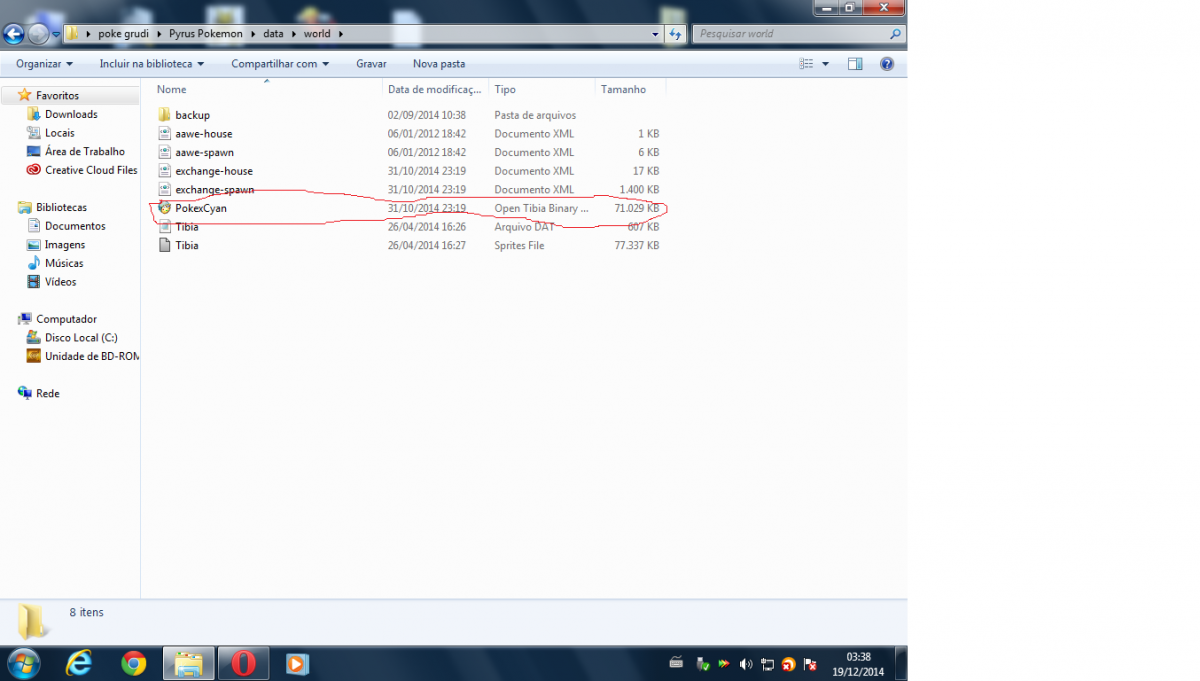Go back using the Explorer Back arrow

click(x=14, y=34)
